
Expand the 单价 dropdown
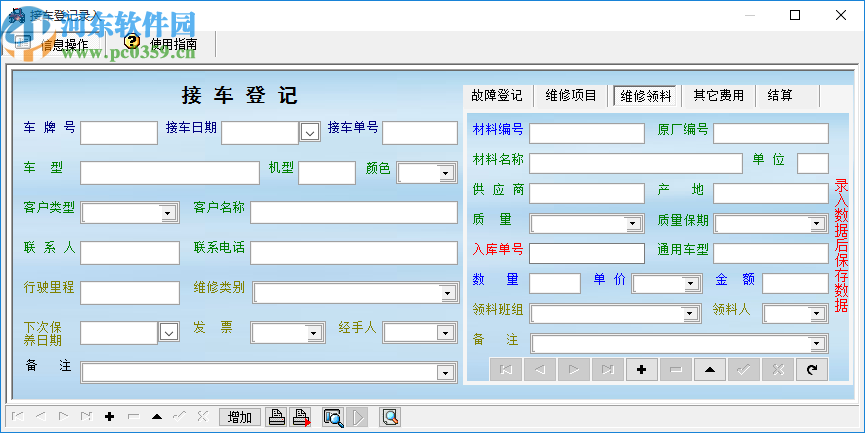[x=690, y=284]
